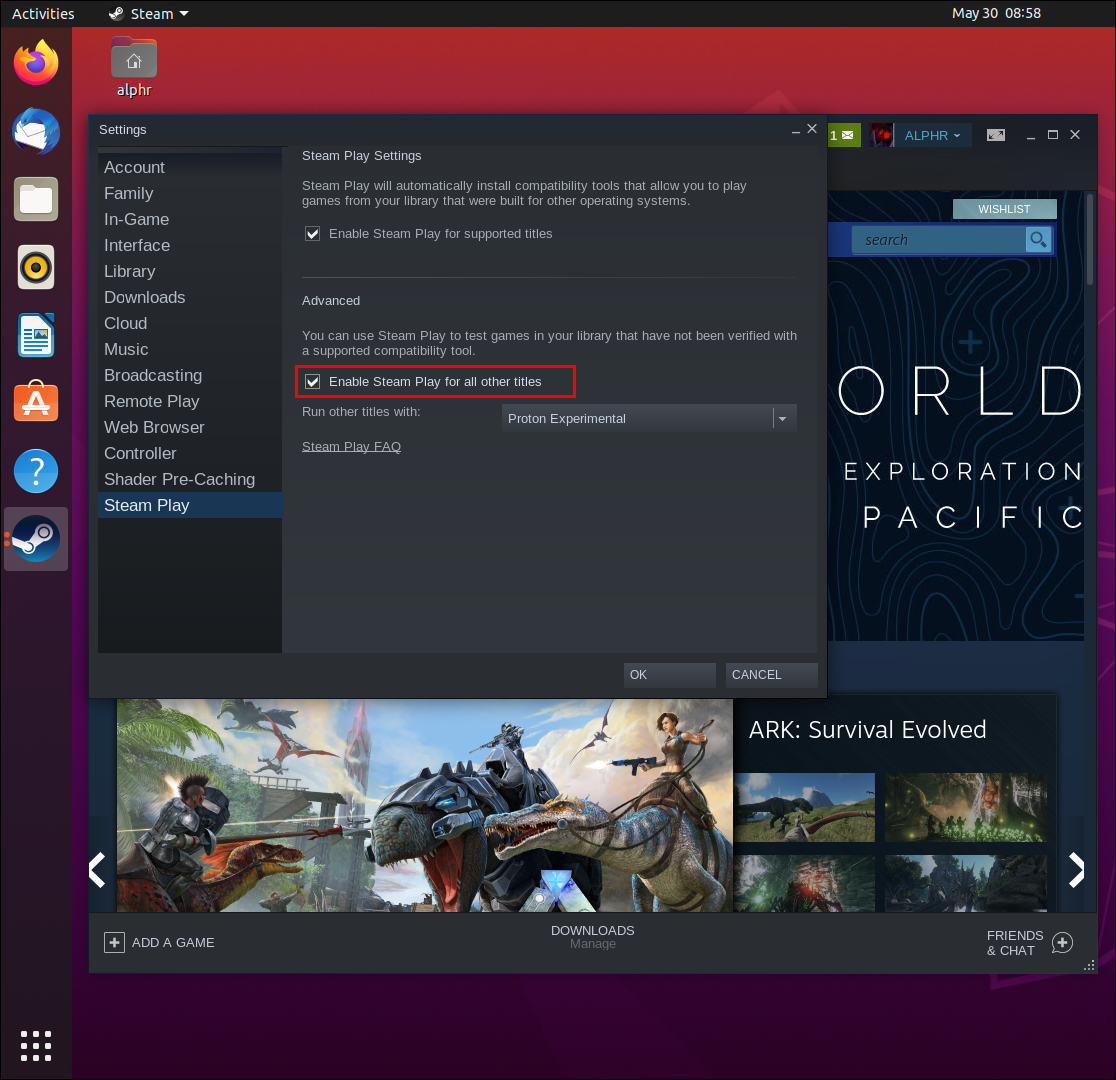Open the Help question mark icon

[36, 471]
